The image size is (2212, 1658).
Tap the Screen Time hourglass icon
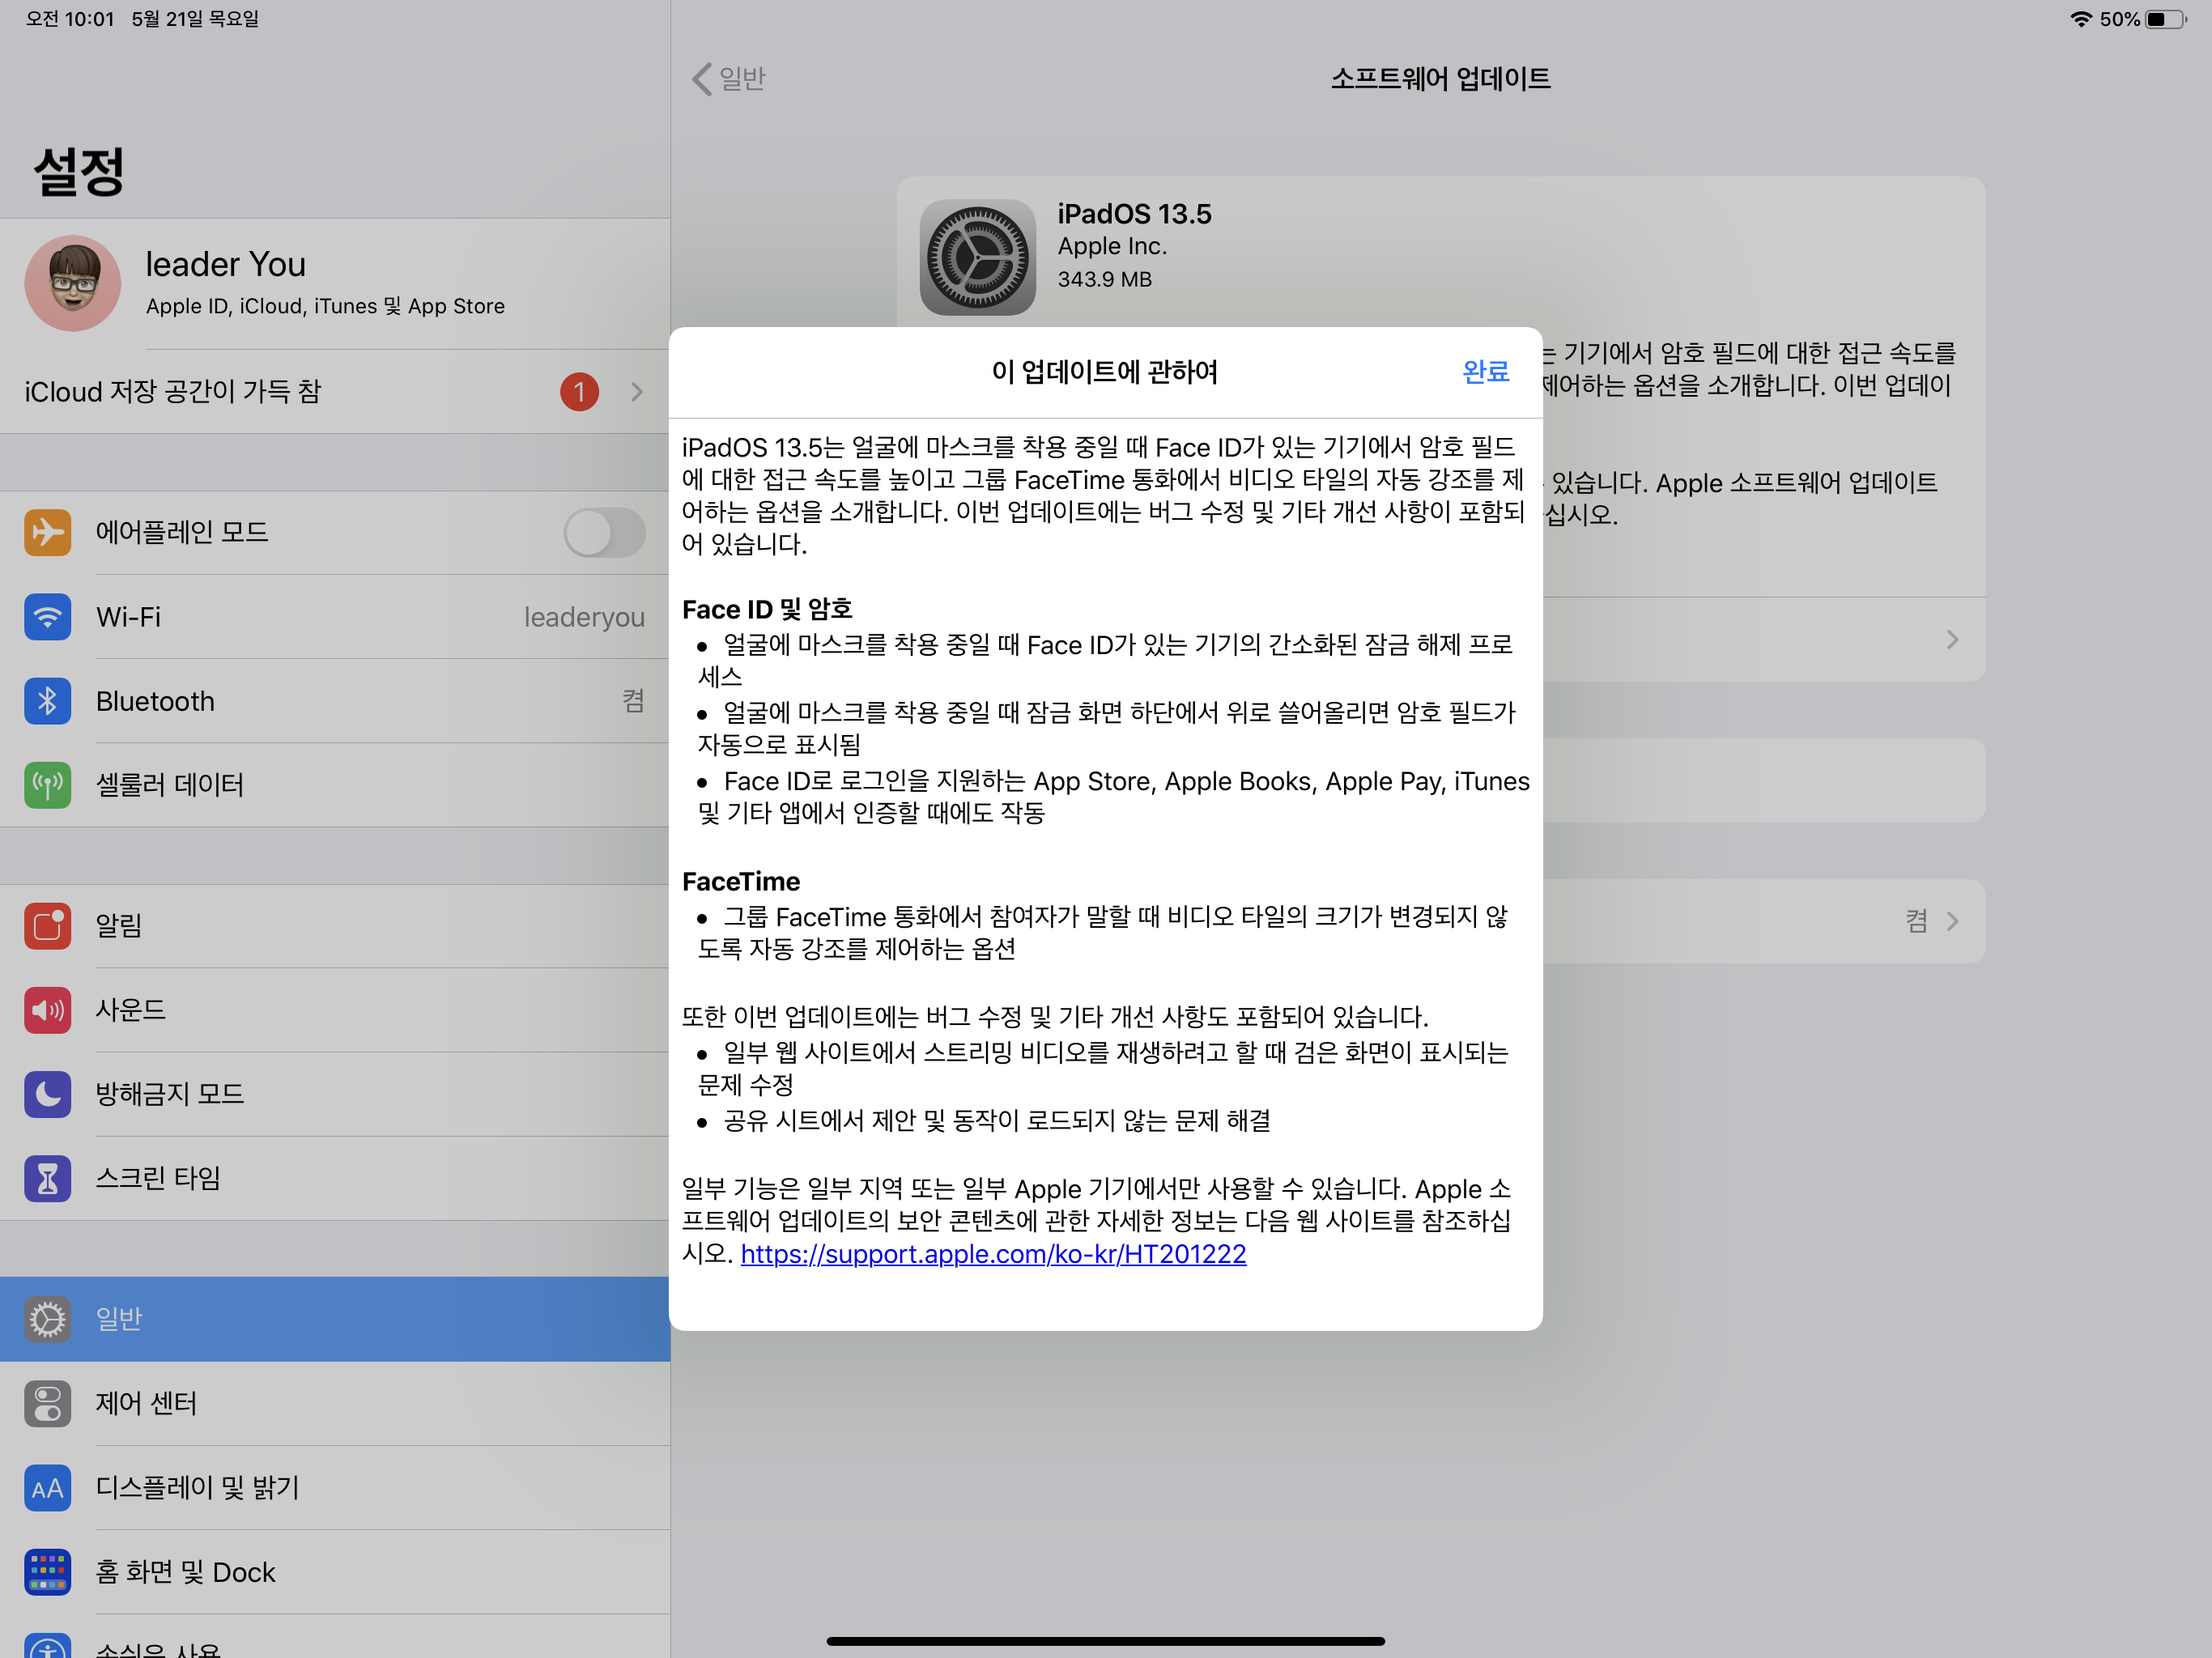[x=47, y=1179]
